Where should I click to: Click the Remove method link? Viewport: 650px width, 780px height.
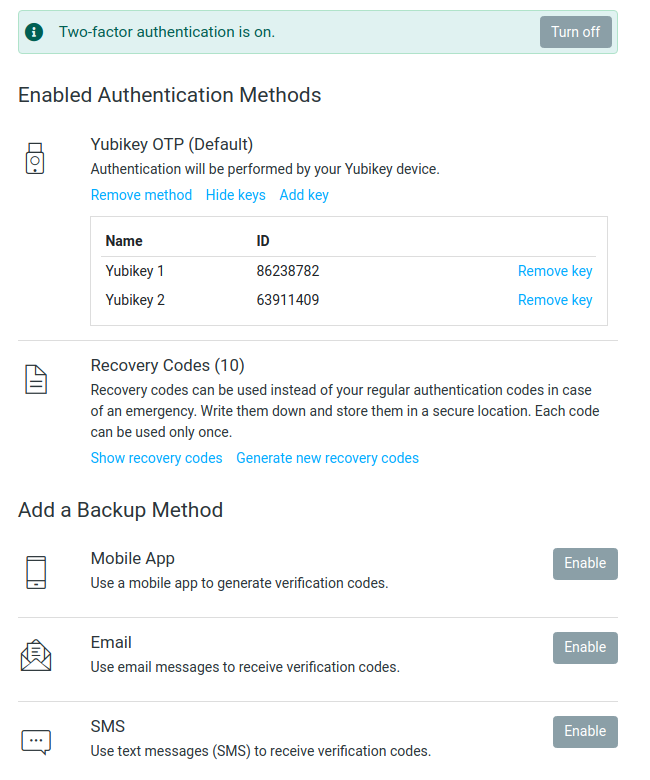[x=141, y=195]
